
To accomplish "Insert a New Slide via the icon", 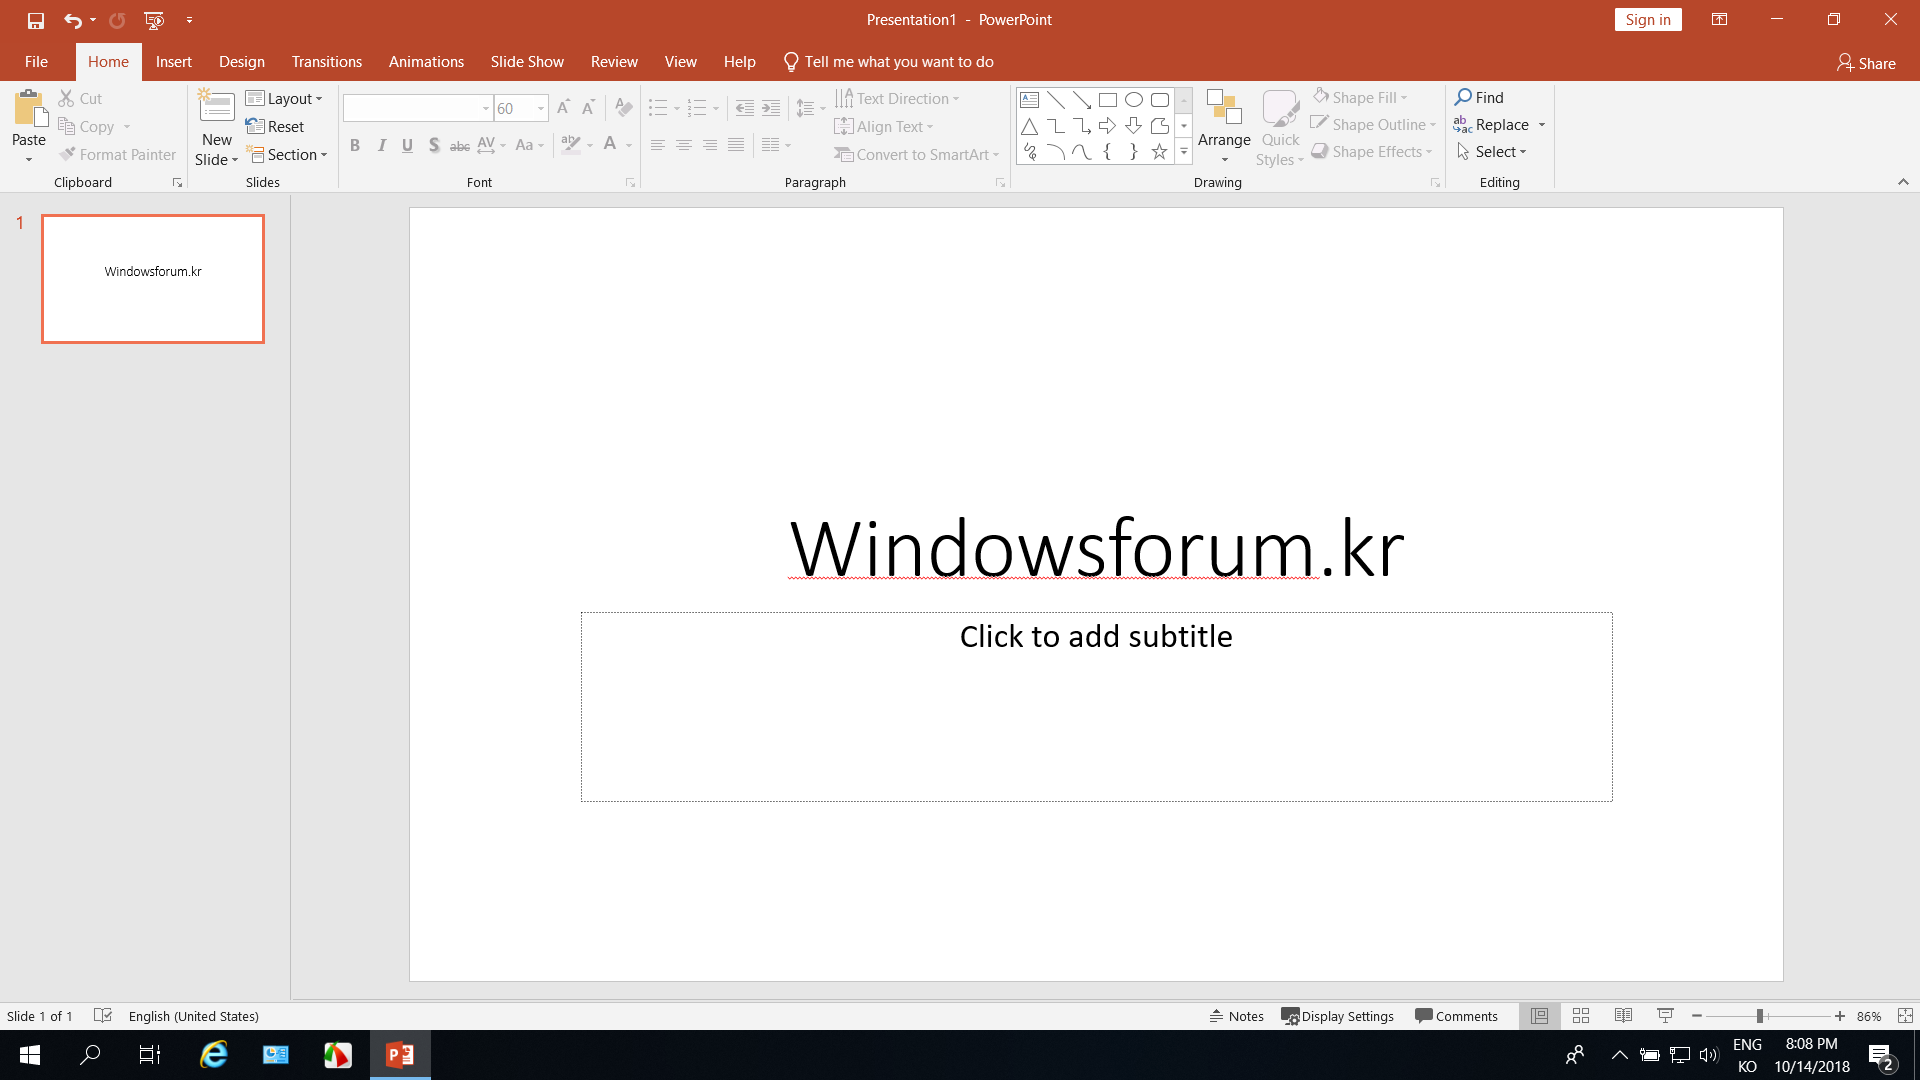I will pos(216,108).
